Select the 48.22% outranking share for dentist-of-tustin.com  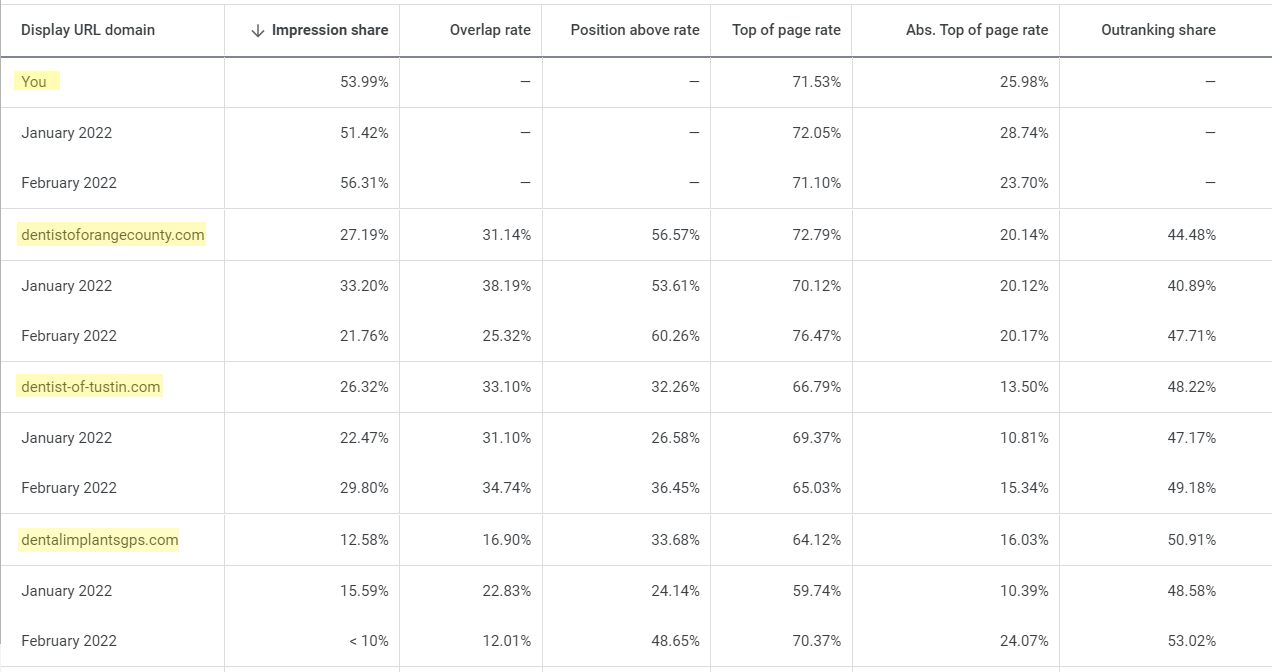[x=1191, y=386]
